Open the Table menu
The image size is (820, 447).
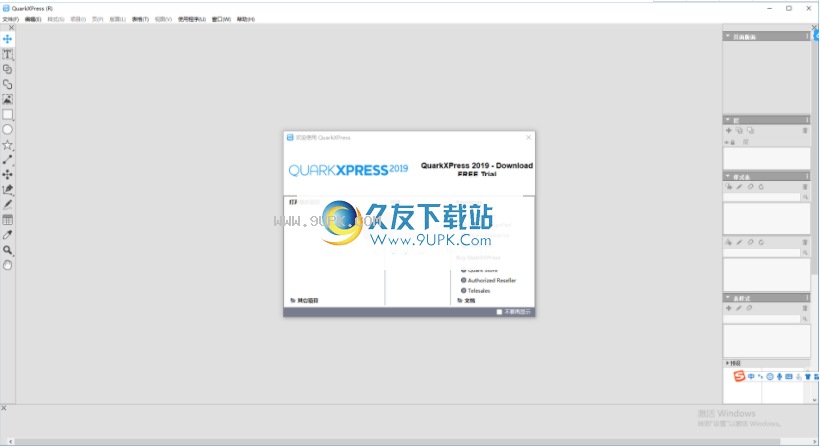(140, 19)
